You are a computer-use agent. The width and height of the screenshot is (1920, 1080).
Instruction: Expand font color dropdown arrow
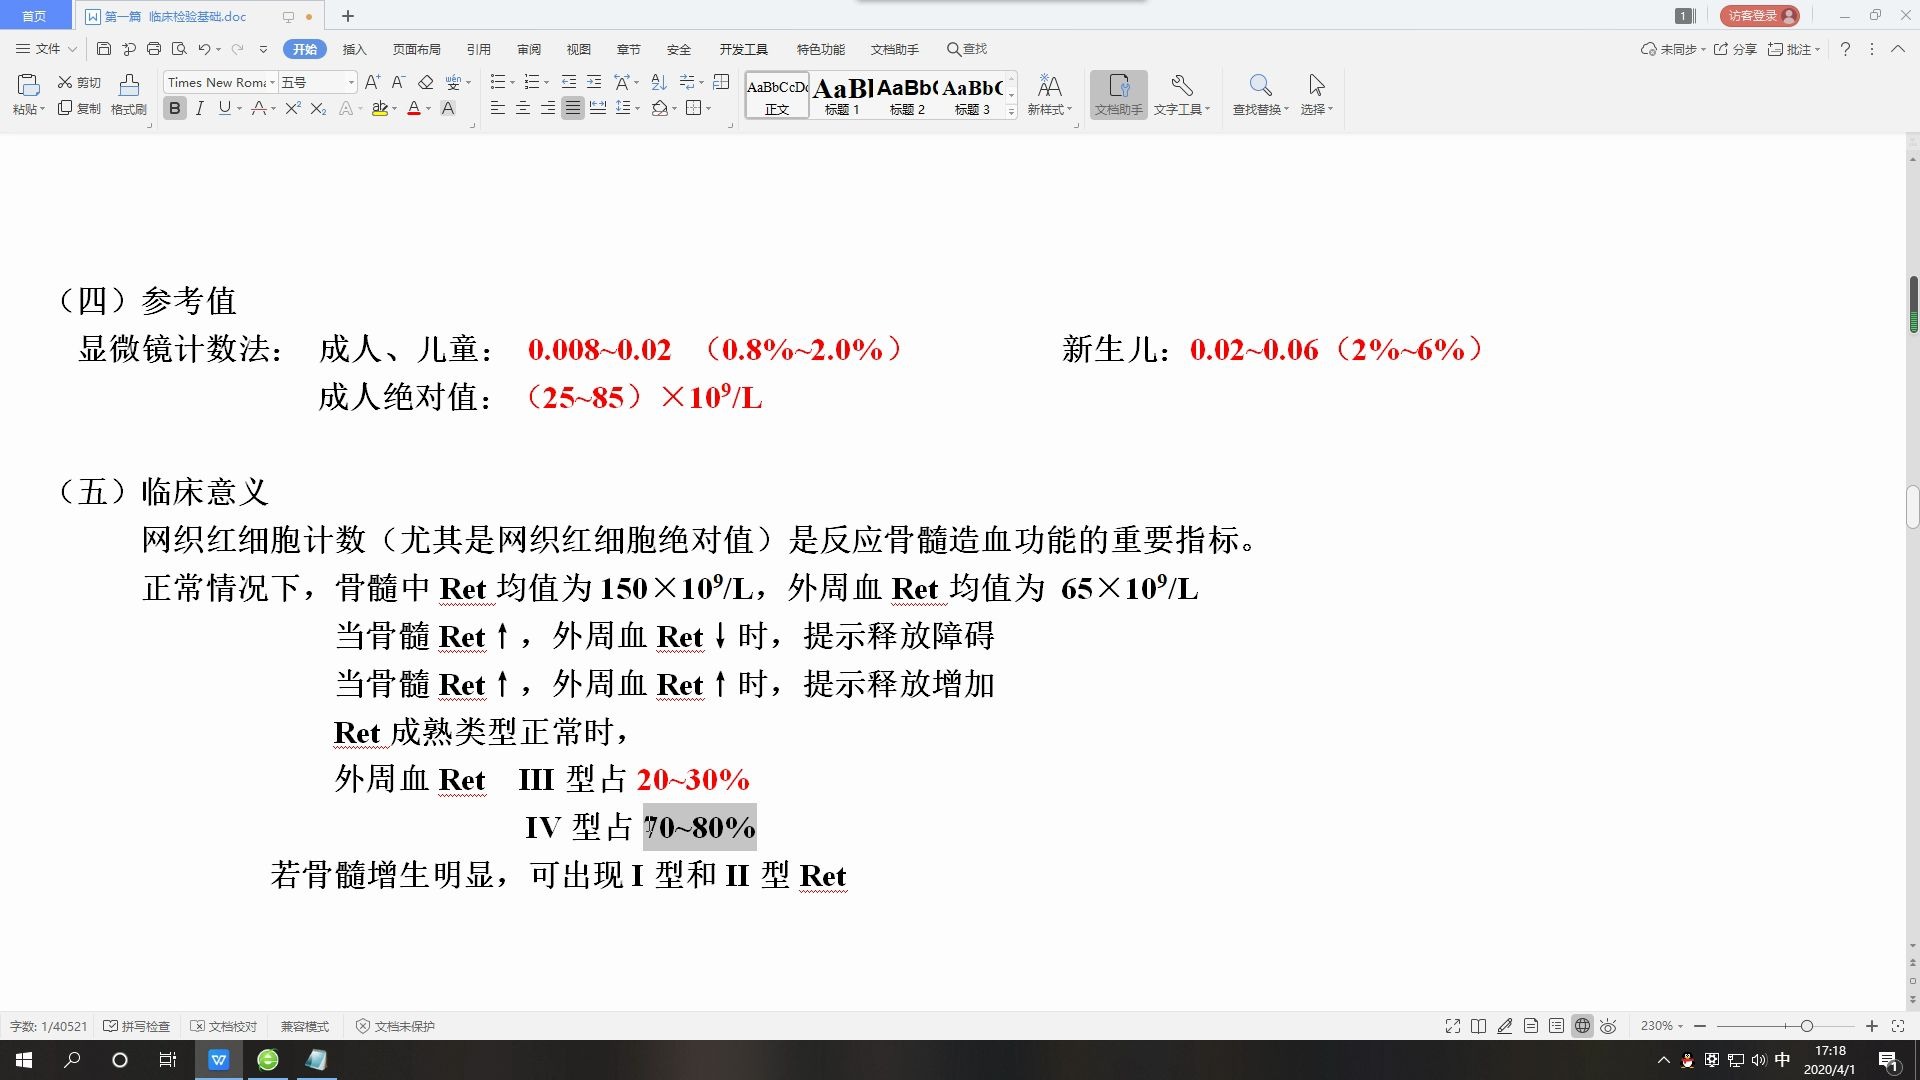[429, 108]
